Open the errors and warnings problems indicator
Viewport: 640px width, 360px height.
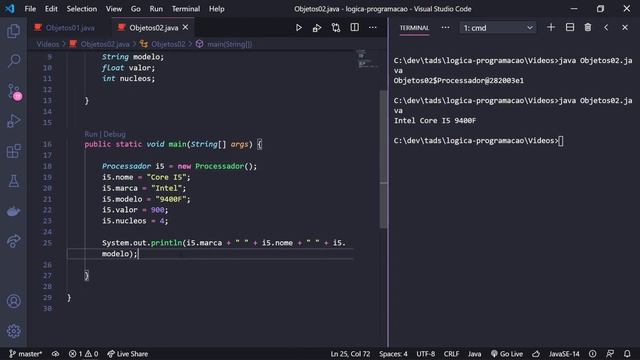coord(83,354)
